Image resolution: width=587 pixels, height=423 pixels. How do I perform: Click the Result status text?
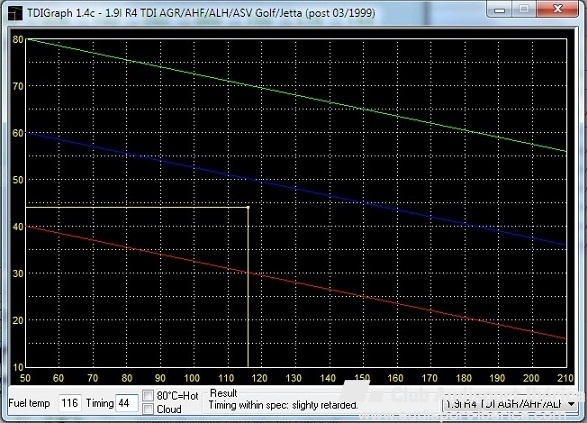tap(283, 405)
